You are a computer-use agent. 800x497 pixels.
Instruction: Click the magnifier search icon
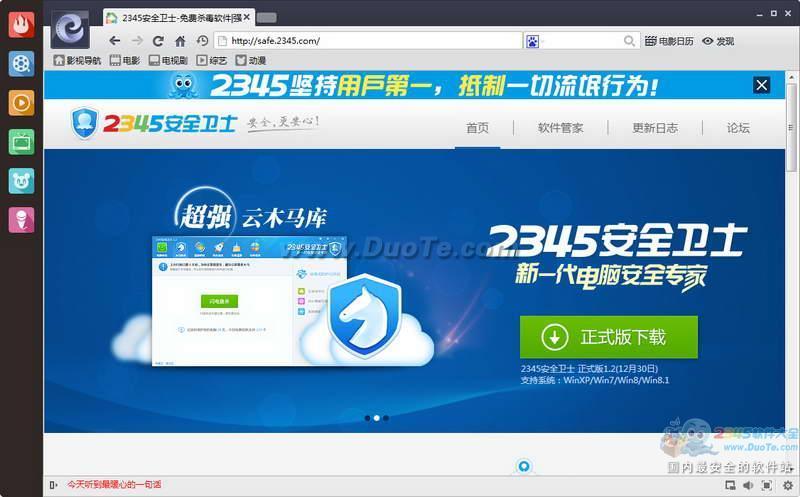tap(629, 41)
